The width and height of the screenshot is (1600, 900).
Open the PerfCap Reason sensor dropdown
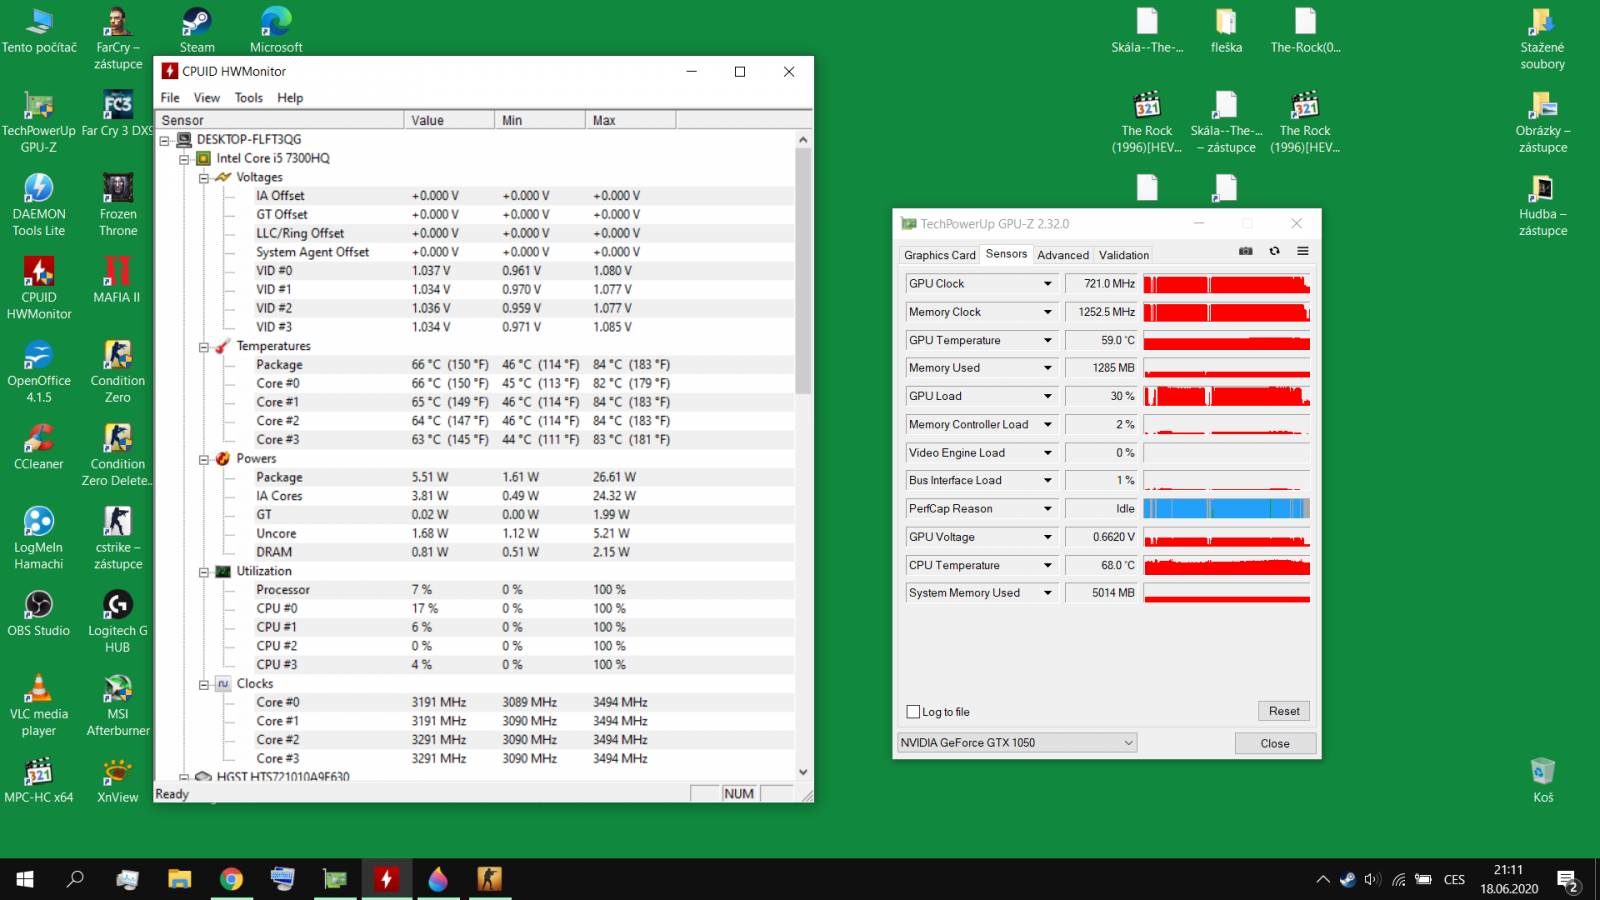click(1048, 509)
